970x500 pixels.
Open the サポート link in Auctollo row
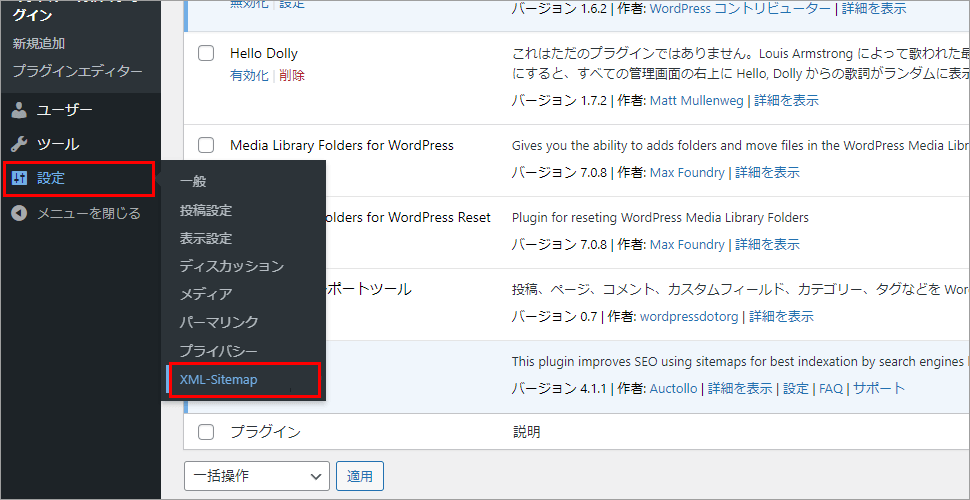click(x=880, y=389)
